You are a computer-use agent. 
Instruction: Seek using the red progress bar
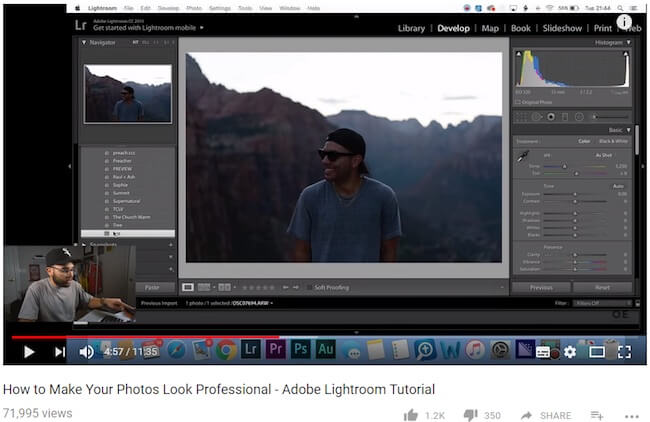[x=145, y=337]
